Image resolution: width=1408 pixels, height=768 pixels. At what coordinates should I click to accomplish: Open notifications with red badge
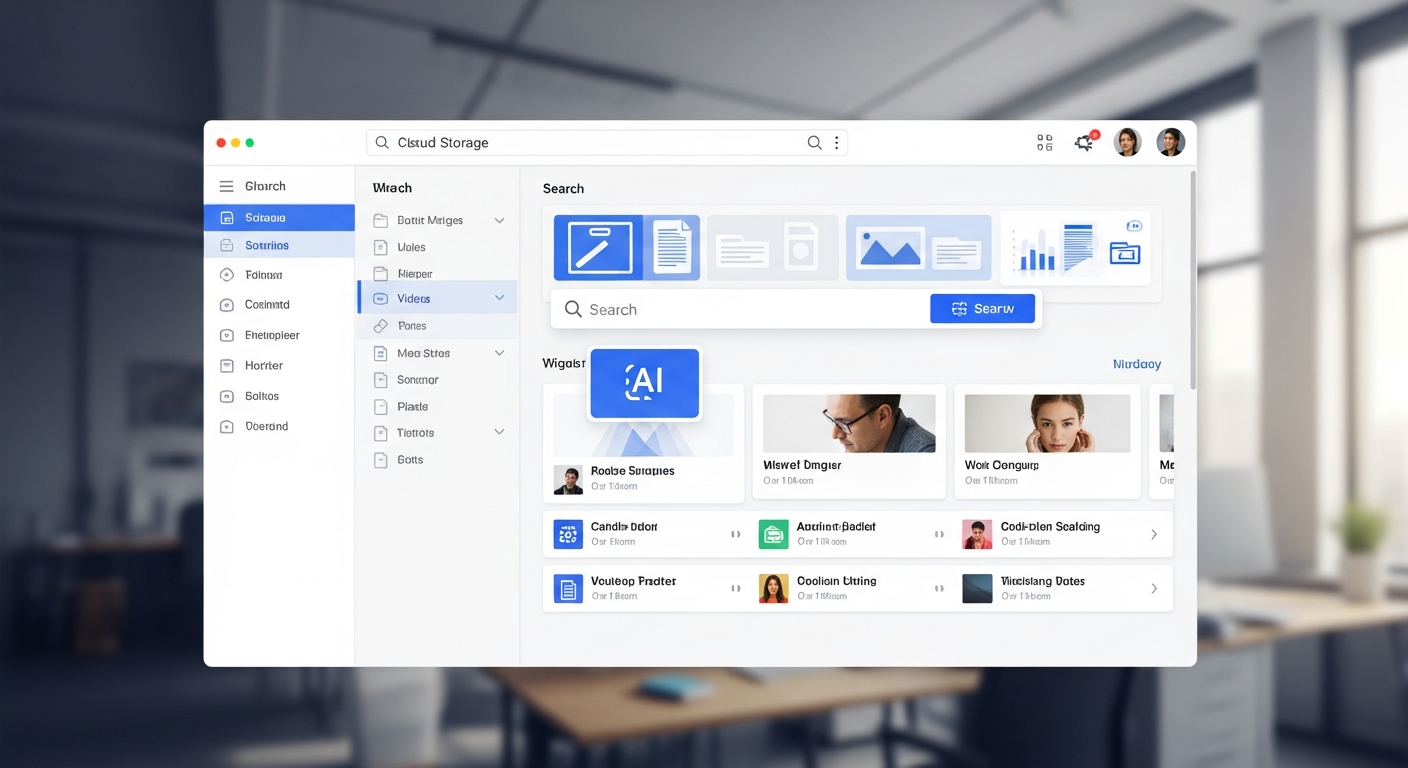pos(1084,143)
